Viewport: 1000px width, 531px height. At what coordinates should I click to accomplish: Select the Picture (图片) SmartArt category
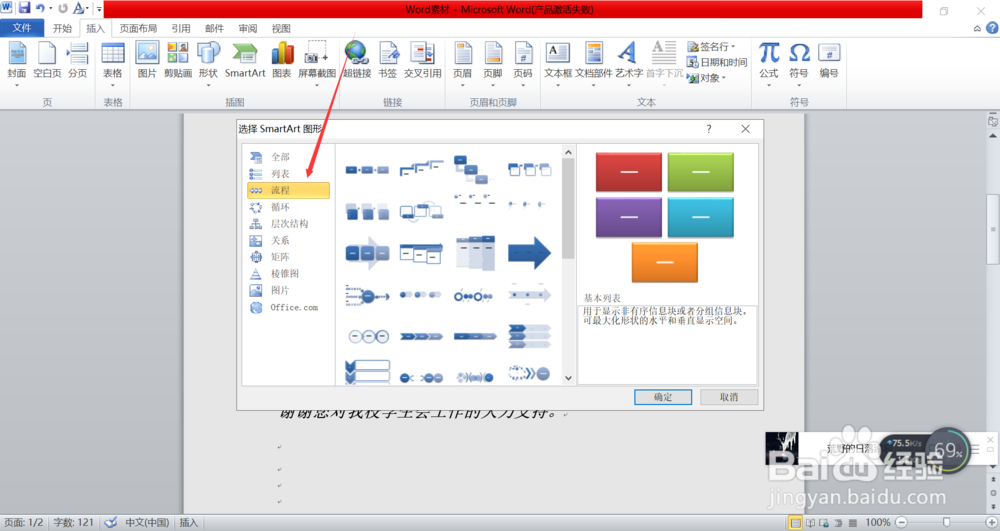pos(288,290)
